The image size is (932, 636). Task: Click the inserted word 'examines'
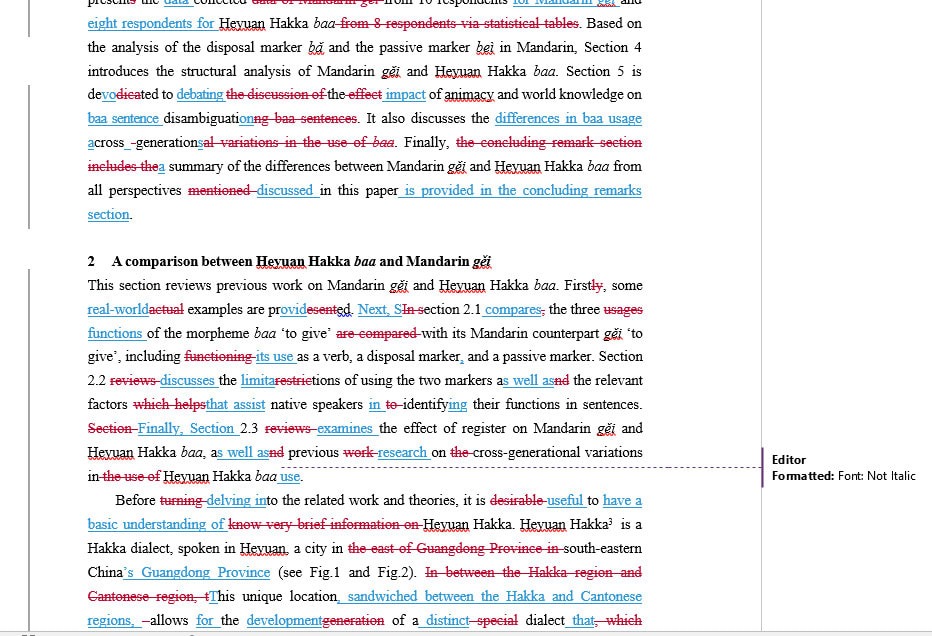[345, 429]
